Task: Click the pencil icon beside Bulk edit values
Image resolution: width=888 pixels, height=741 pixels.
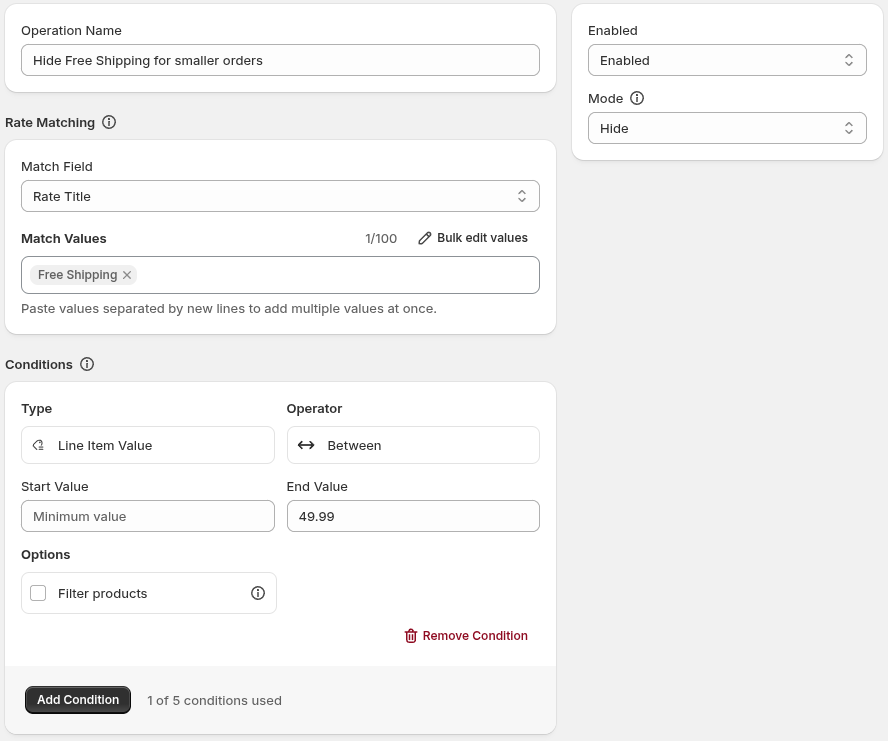Action: click(x=425, y=239)
